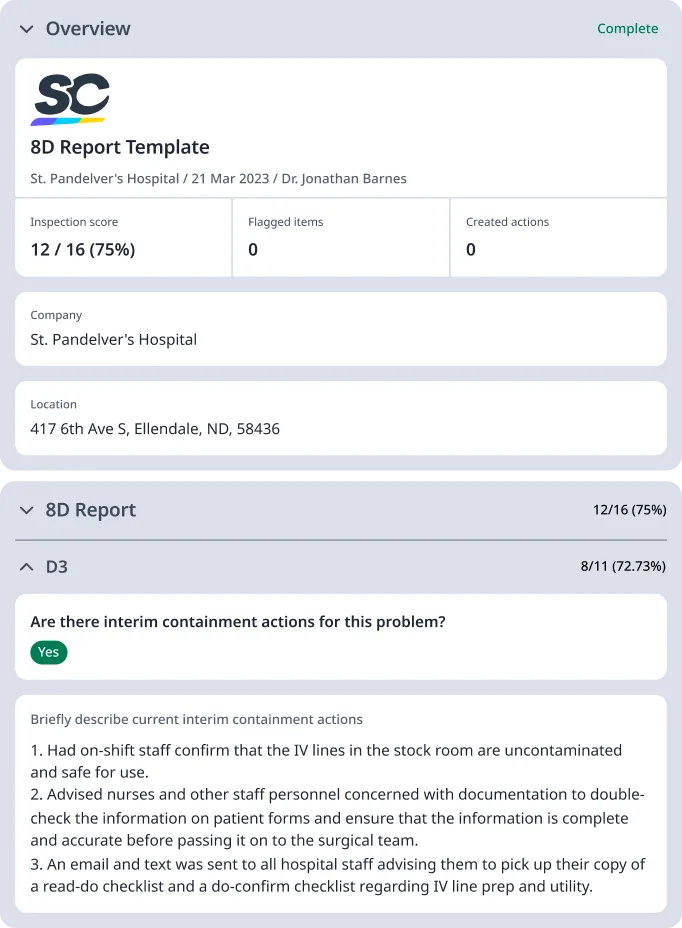Collapse the expanded D3 section
Image resolution: width=682 pixels, height=928 pixels.
click(26, 567)
